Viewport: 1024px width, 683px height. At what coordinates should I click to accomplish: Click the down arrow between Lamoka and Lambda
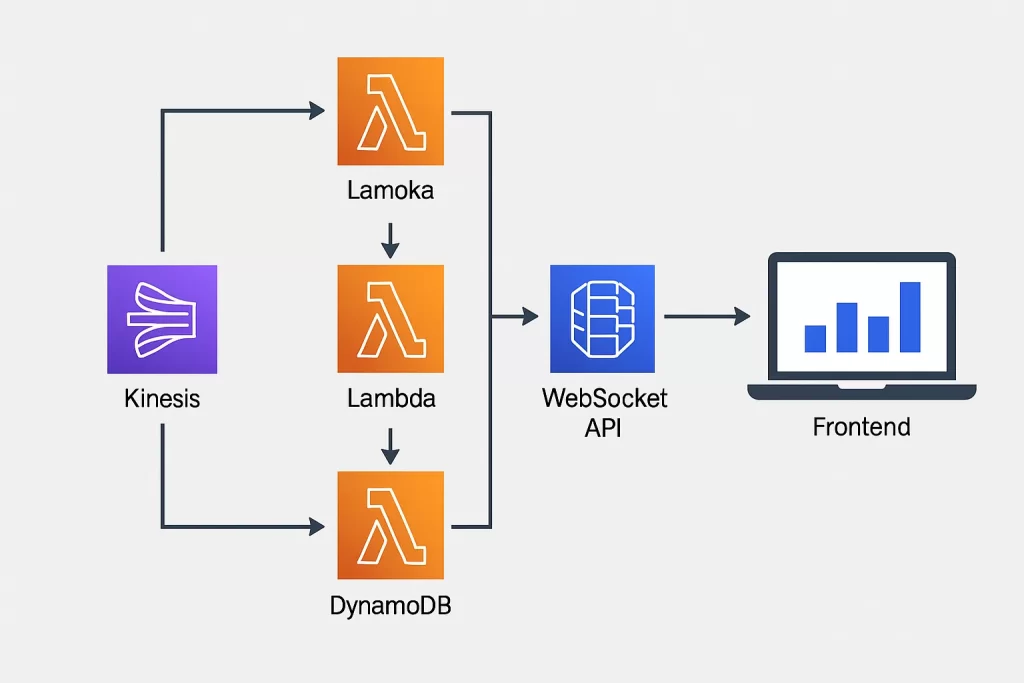tap(391, 238)
